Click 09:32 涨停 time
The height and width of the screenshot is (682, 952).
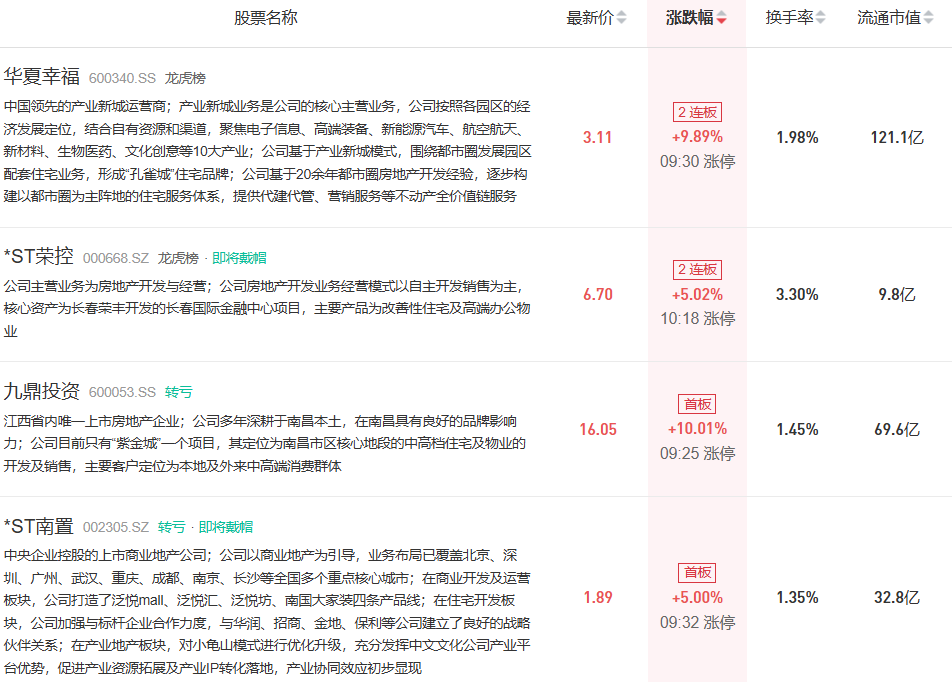pos(698,622)
